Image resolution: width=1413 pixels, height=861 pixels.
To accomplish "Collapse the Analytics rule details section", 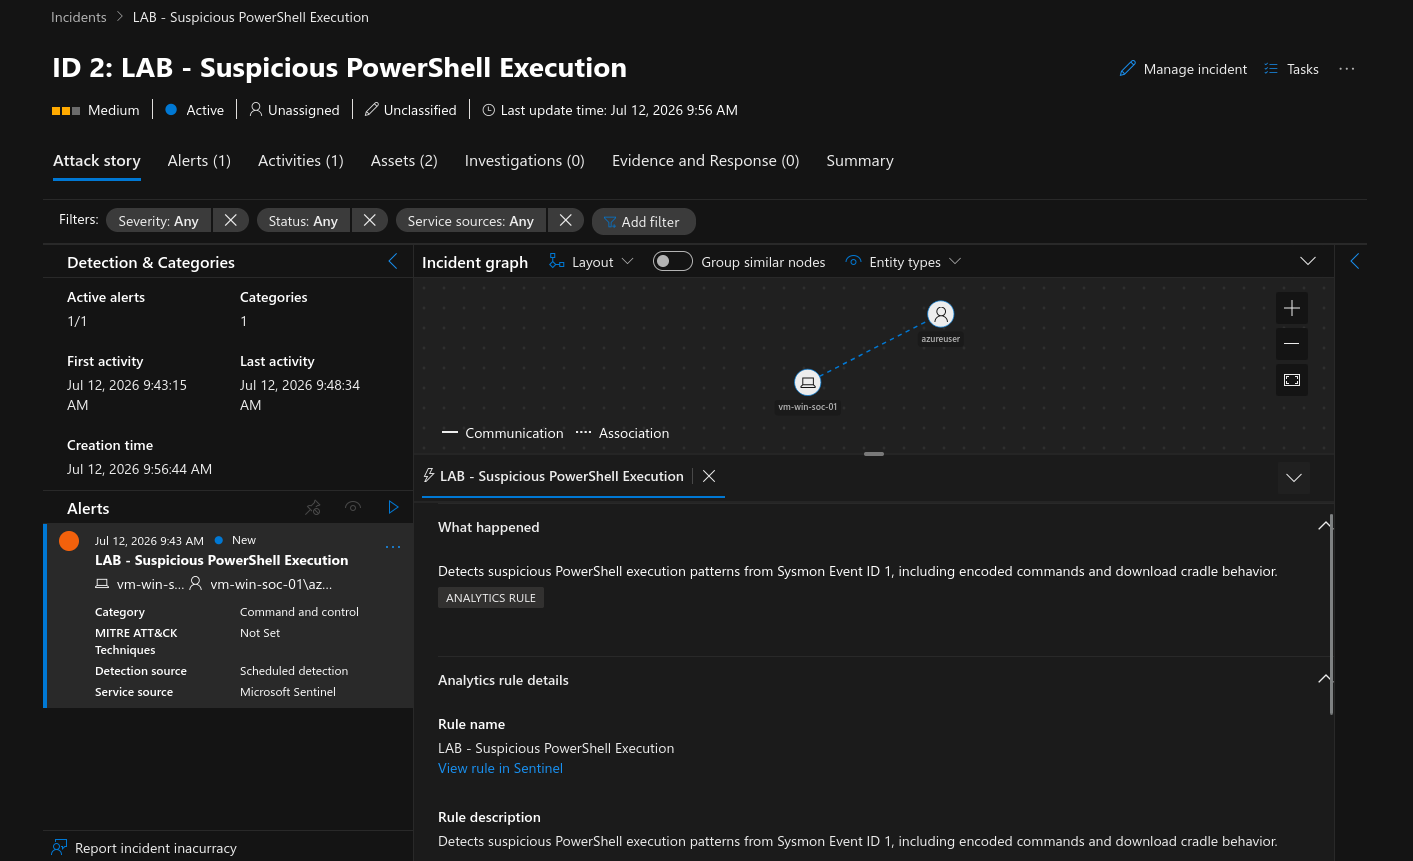I will 1324,679.
